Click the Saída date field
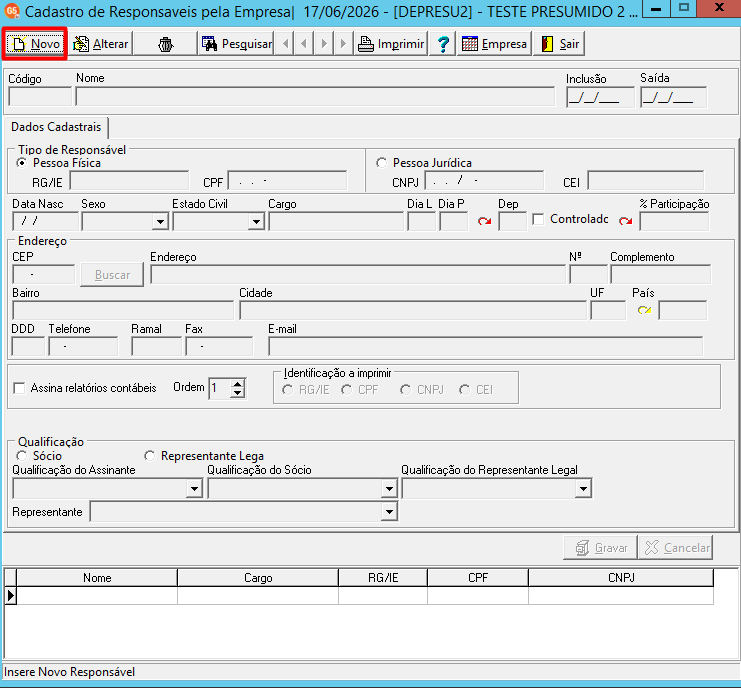The height and width of the screenshot is (688, 741). 673,98
